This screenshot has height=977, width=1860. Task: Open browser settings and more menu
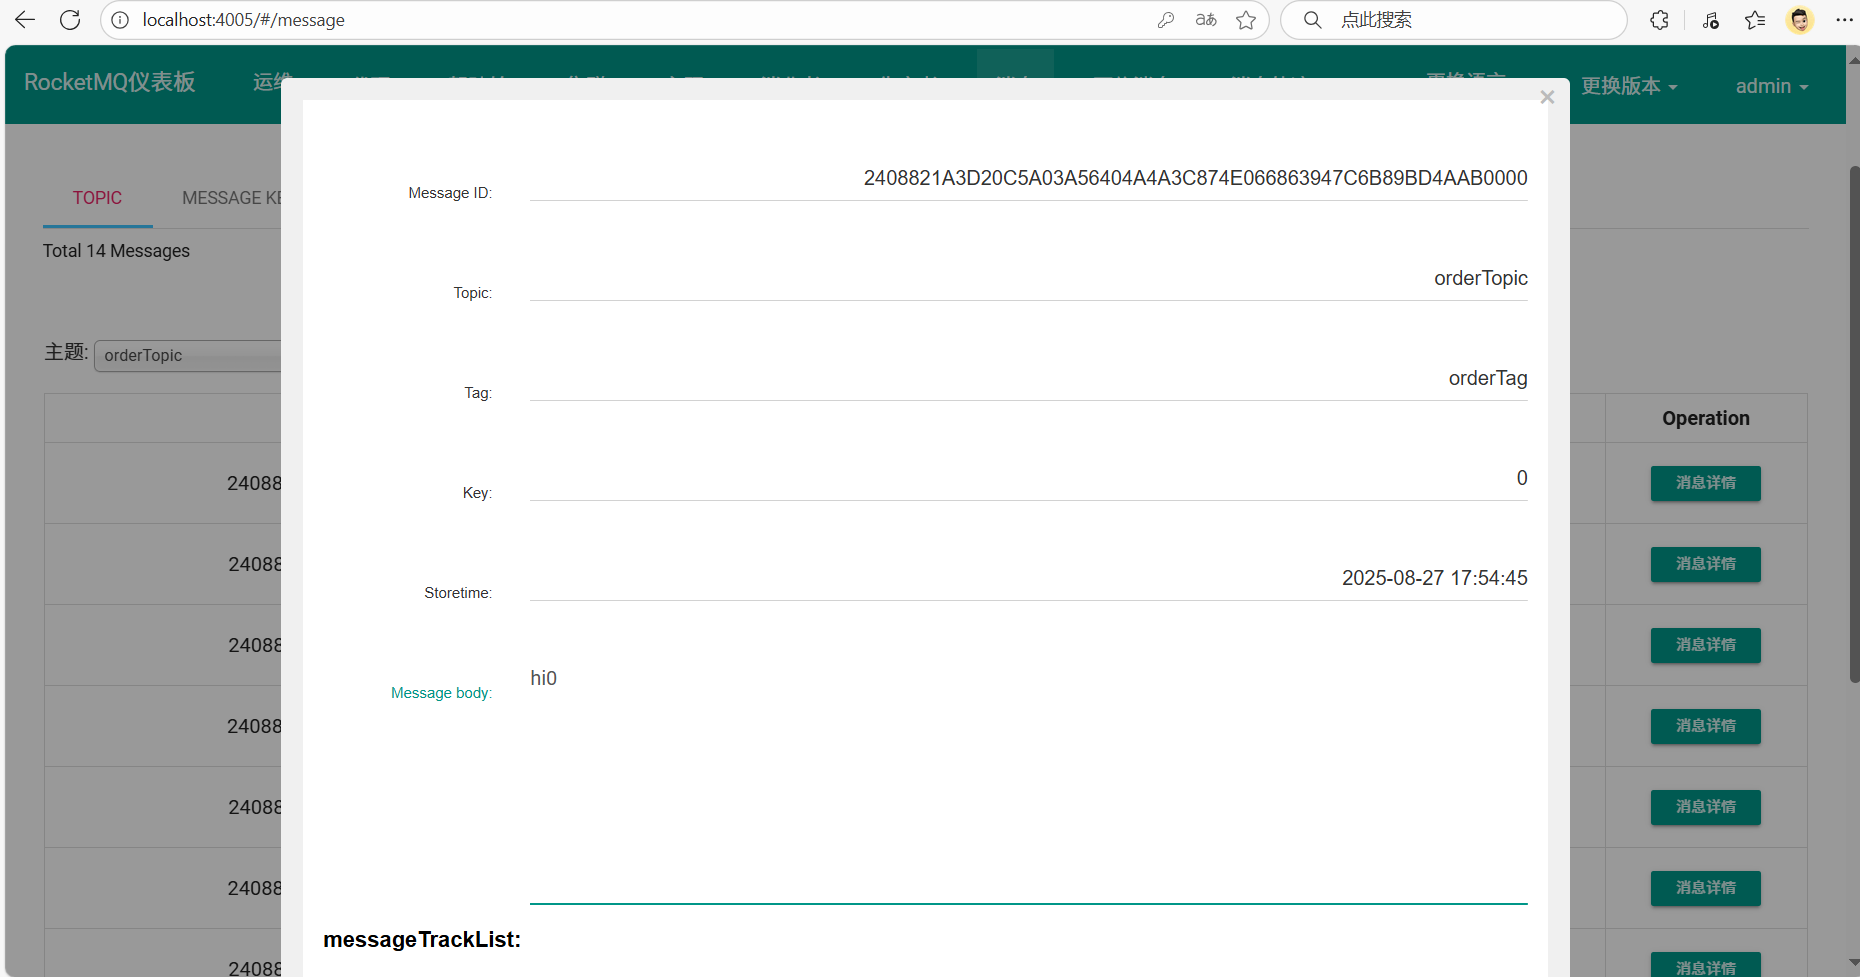click(1844, 20)
